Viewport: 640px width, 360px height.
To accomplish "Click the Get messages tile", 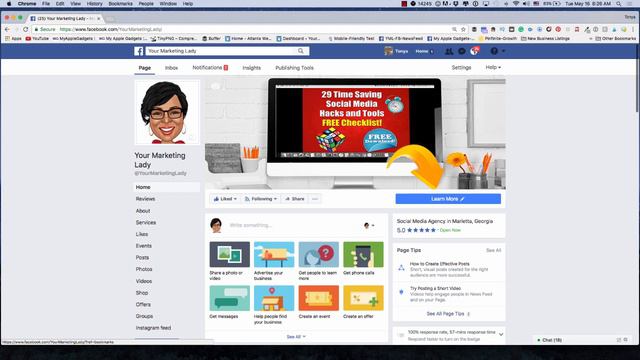I will tap(229, 302).
